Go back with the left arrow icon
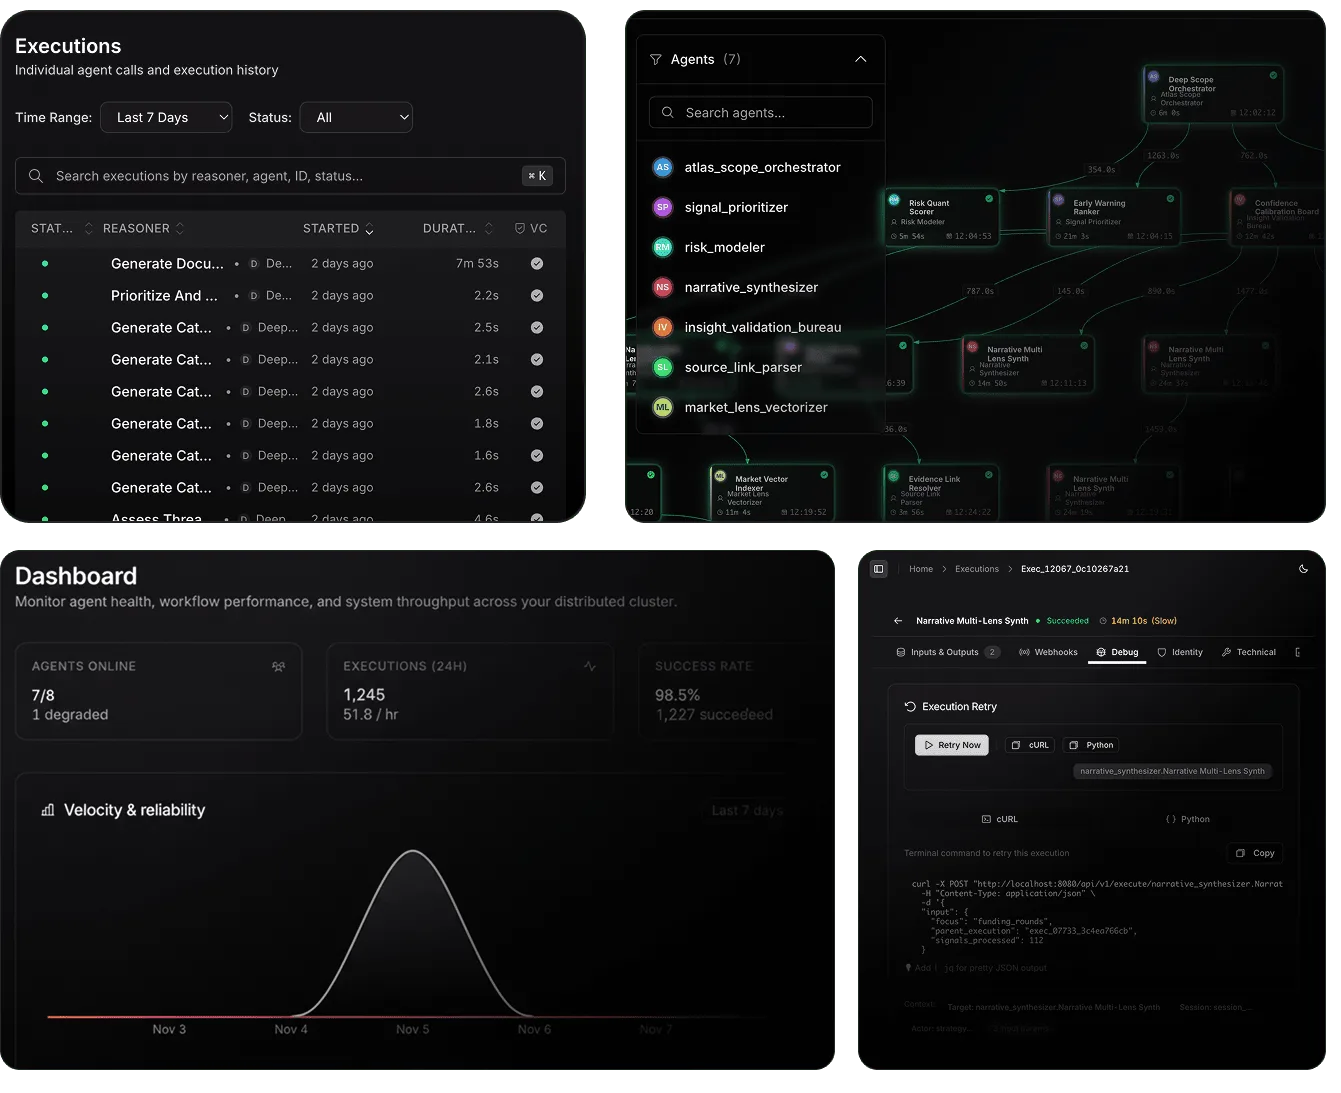 [x=897, y=621]
